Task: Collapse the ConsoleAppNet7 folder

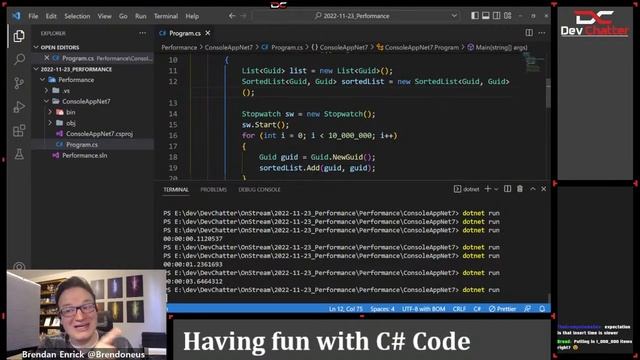Action: (47, 101)
